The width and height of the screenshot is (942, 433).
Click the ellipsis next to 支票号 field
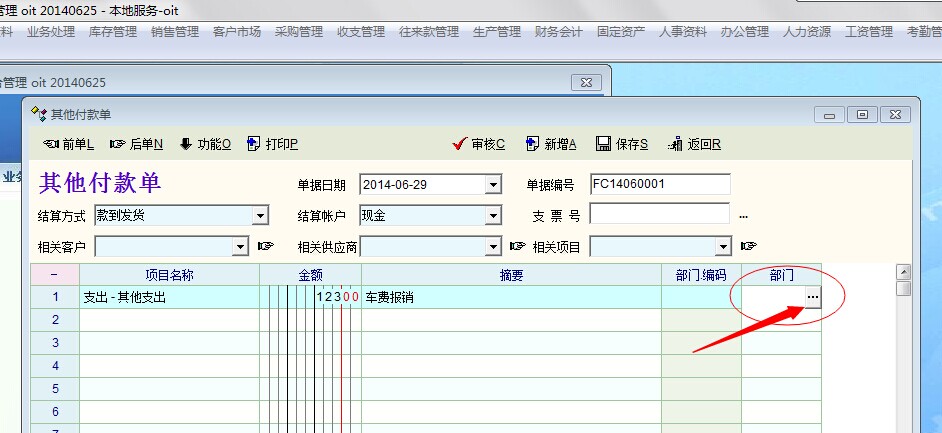coord(743,215)
